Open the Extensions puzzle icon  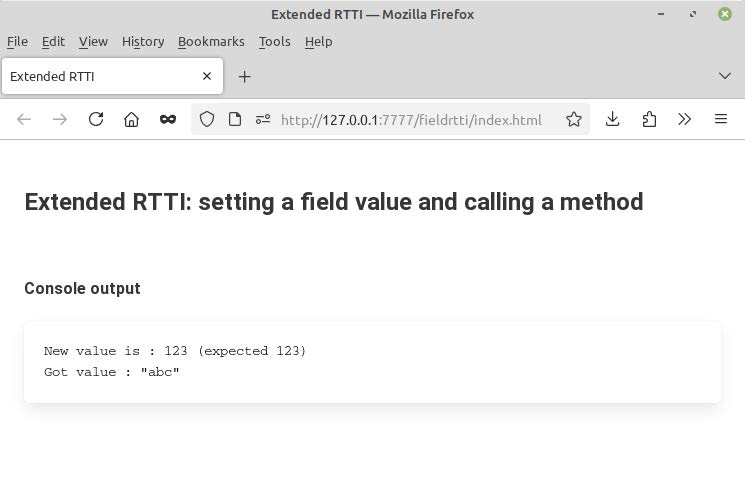pyautogui.click(x=649, y=120)
